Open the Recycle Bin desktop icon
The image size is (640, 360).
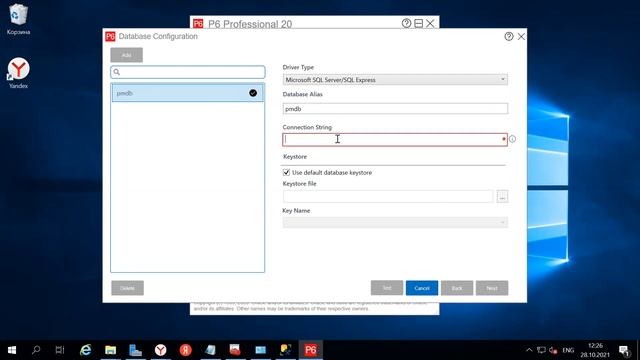click(x=18, y=19)
